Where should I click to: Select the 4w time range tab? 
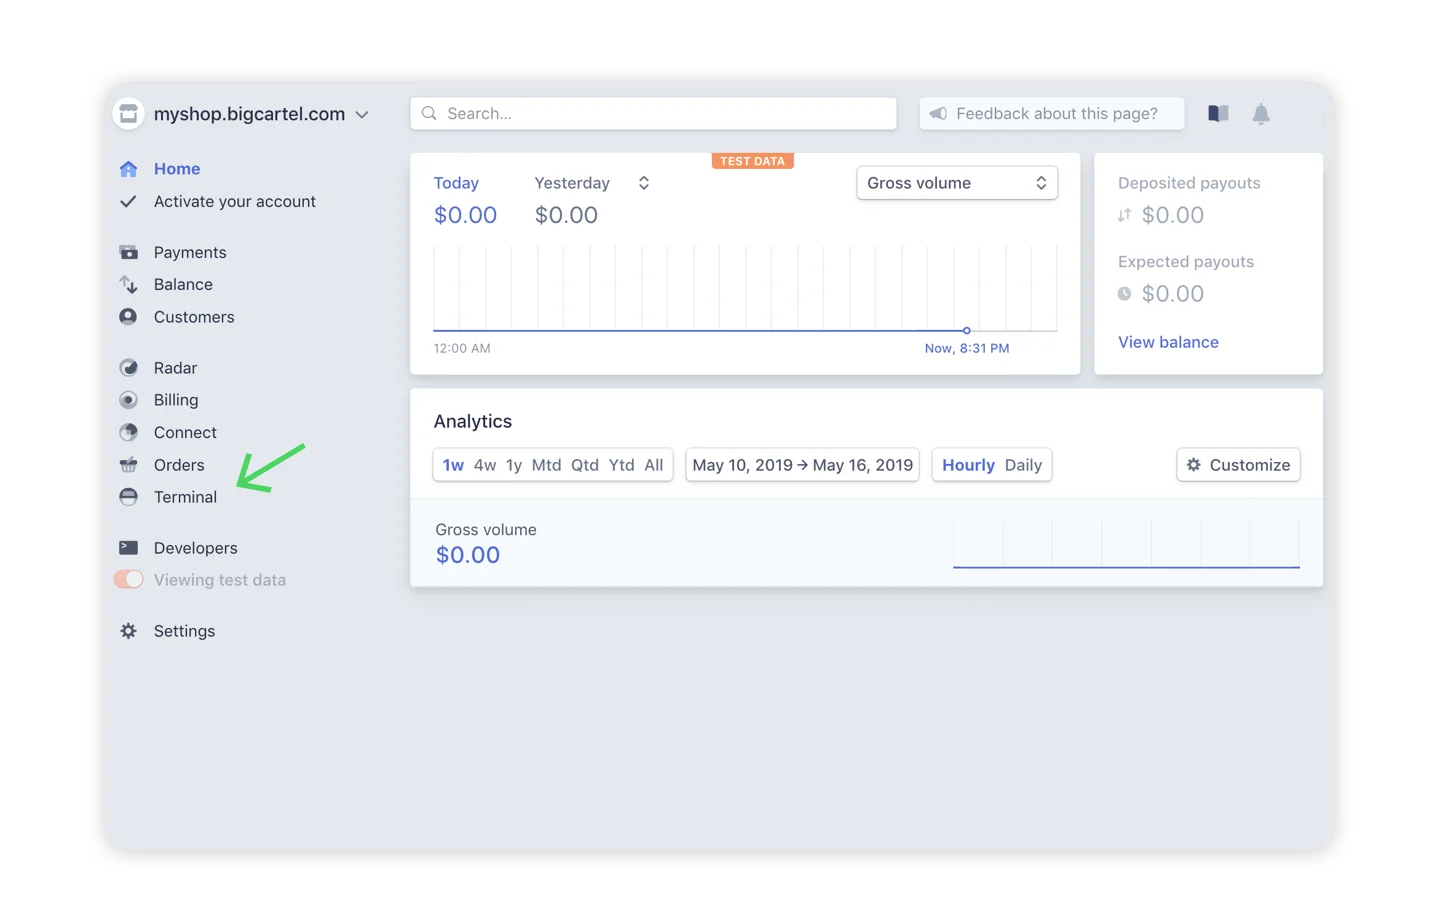click(485, 465)
